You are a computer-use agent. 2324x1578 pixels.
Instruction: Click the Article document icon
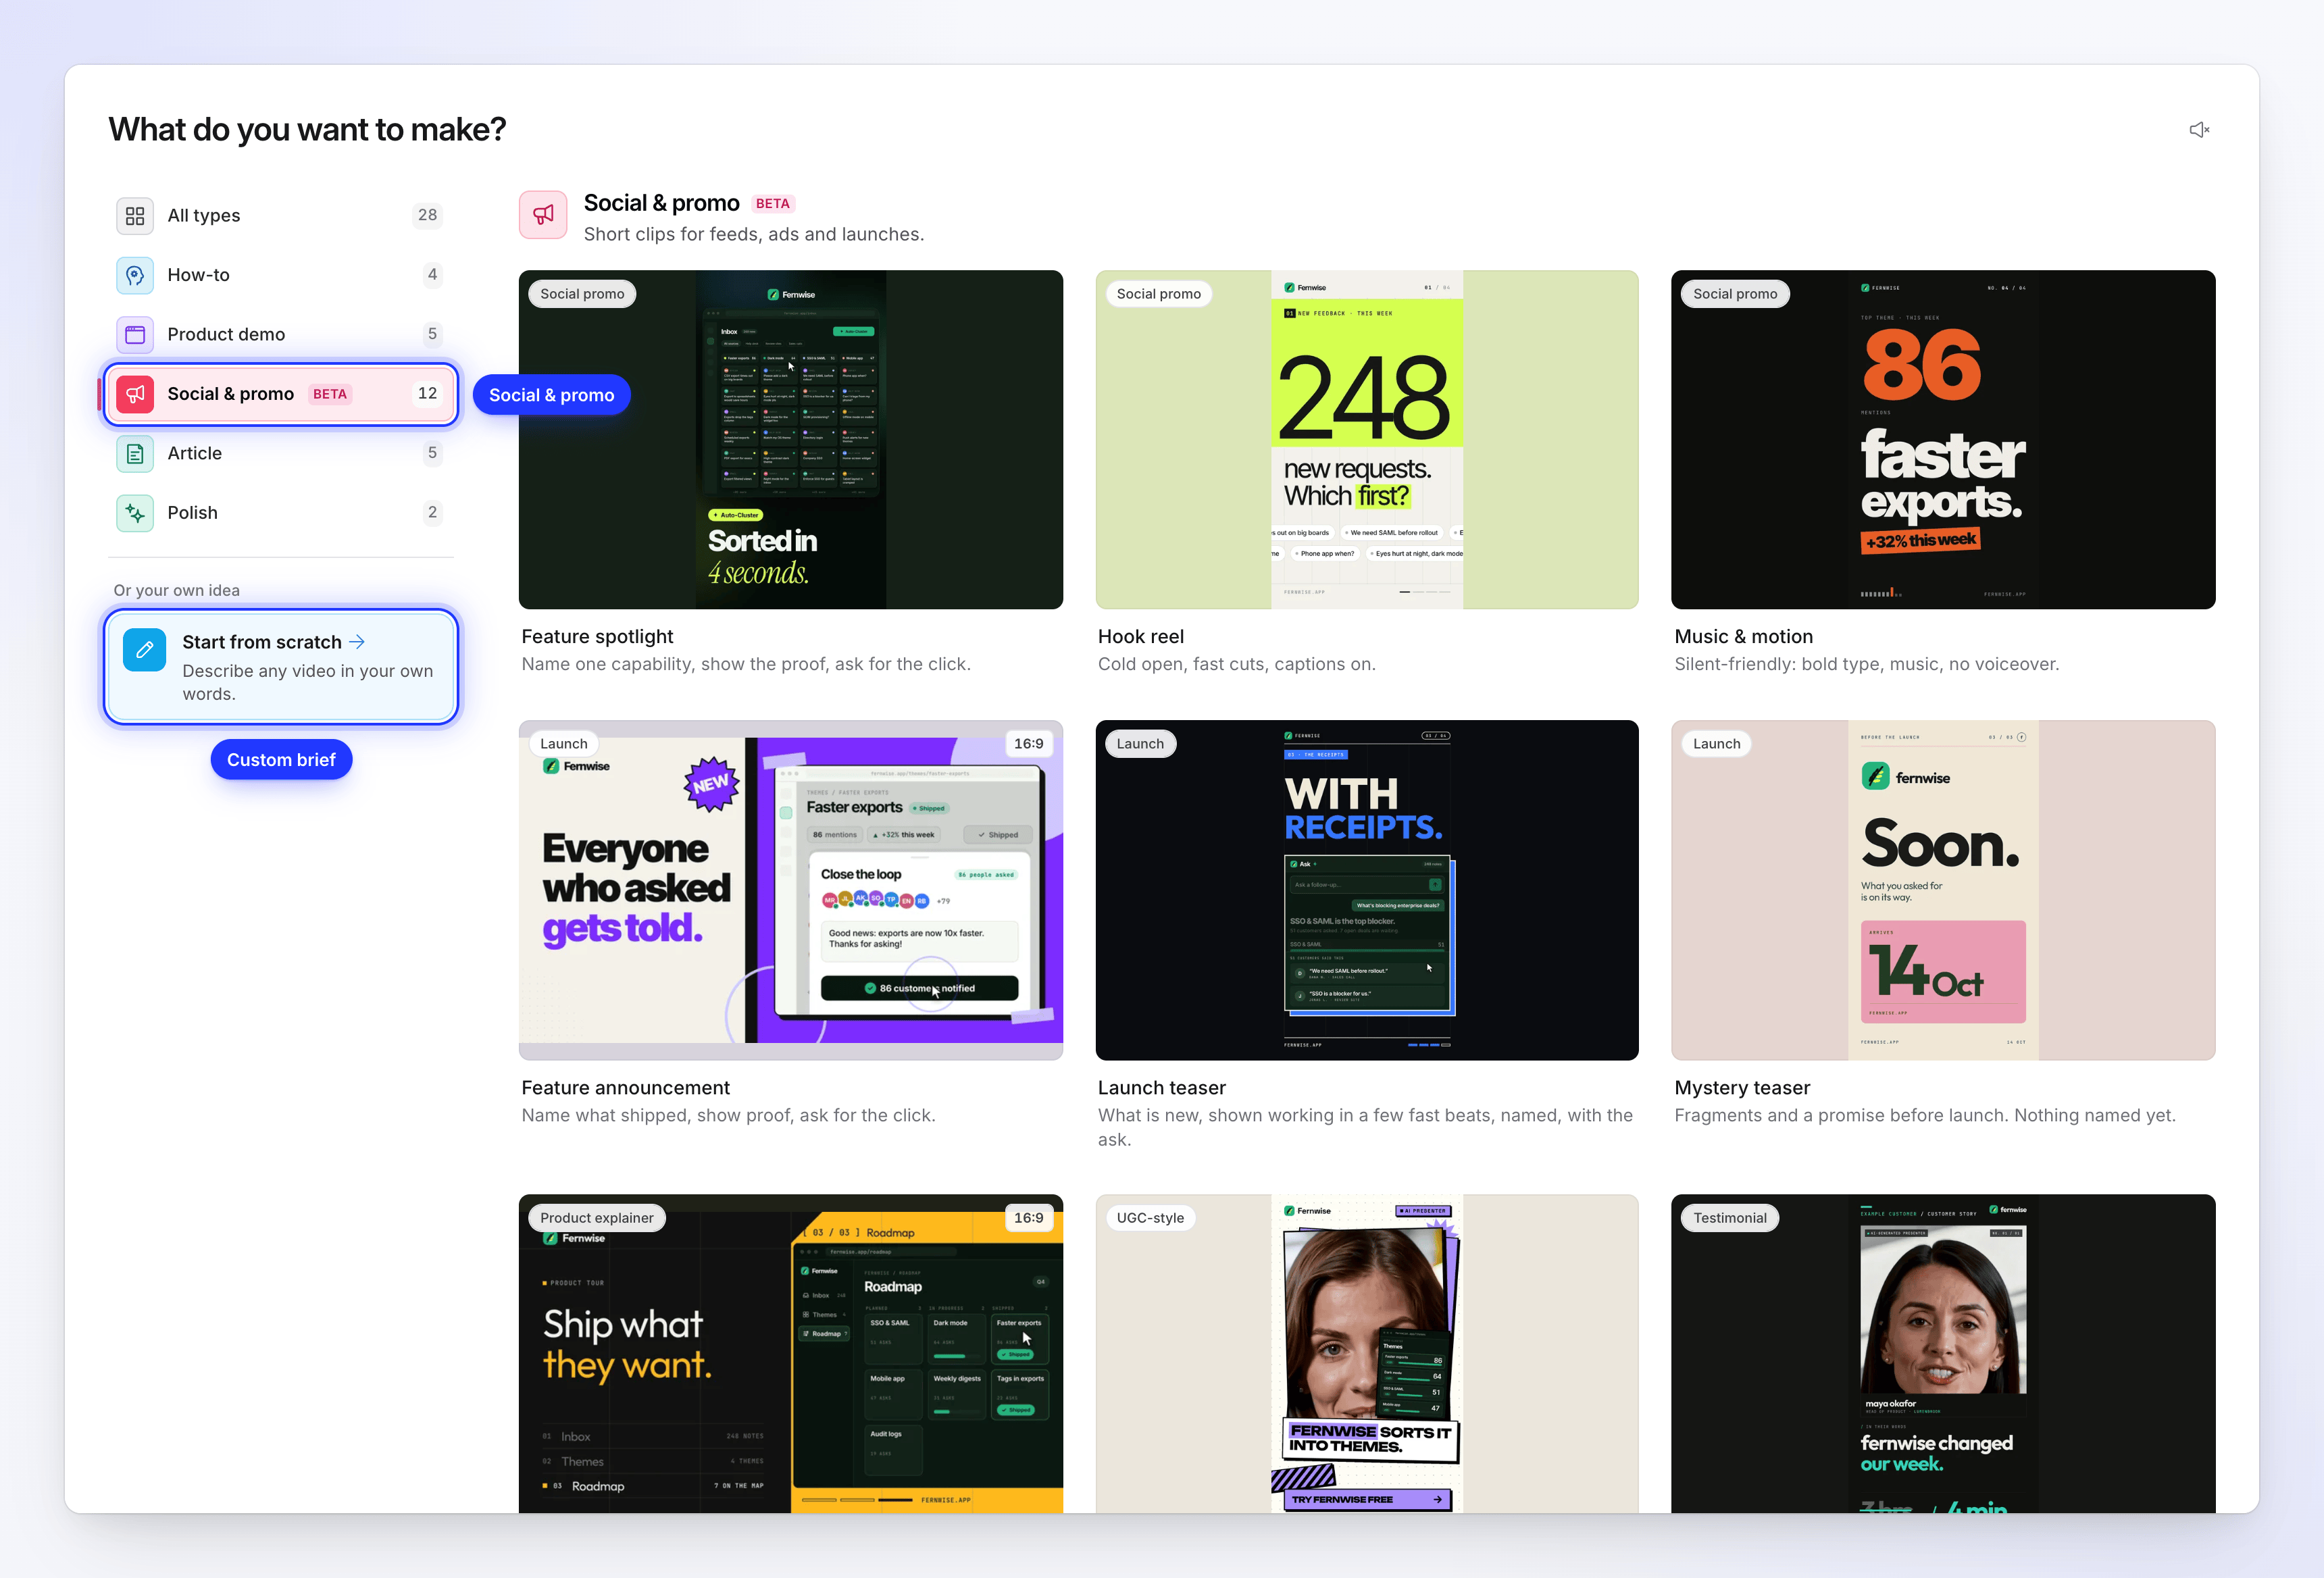pyautogui.click(x=135, y=453)
